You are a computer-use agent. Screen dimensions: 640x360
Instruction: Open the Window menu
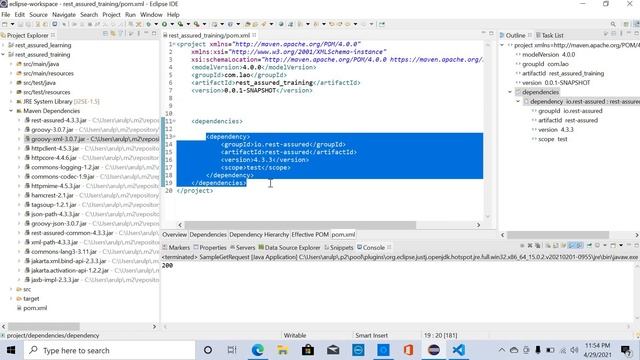[151, 14]
